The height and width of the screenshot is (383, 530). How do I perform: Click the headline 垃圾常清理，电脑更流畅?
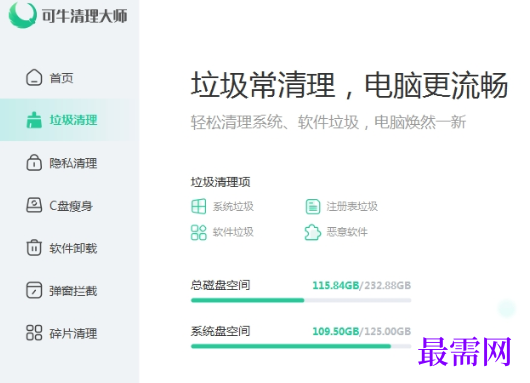350,85
